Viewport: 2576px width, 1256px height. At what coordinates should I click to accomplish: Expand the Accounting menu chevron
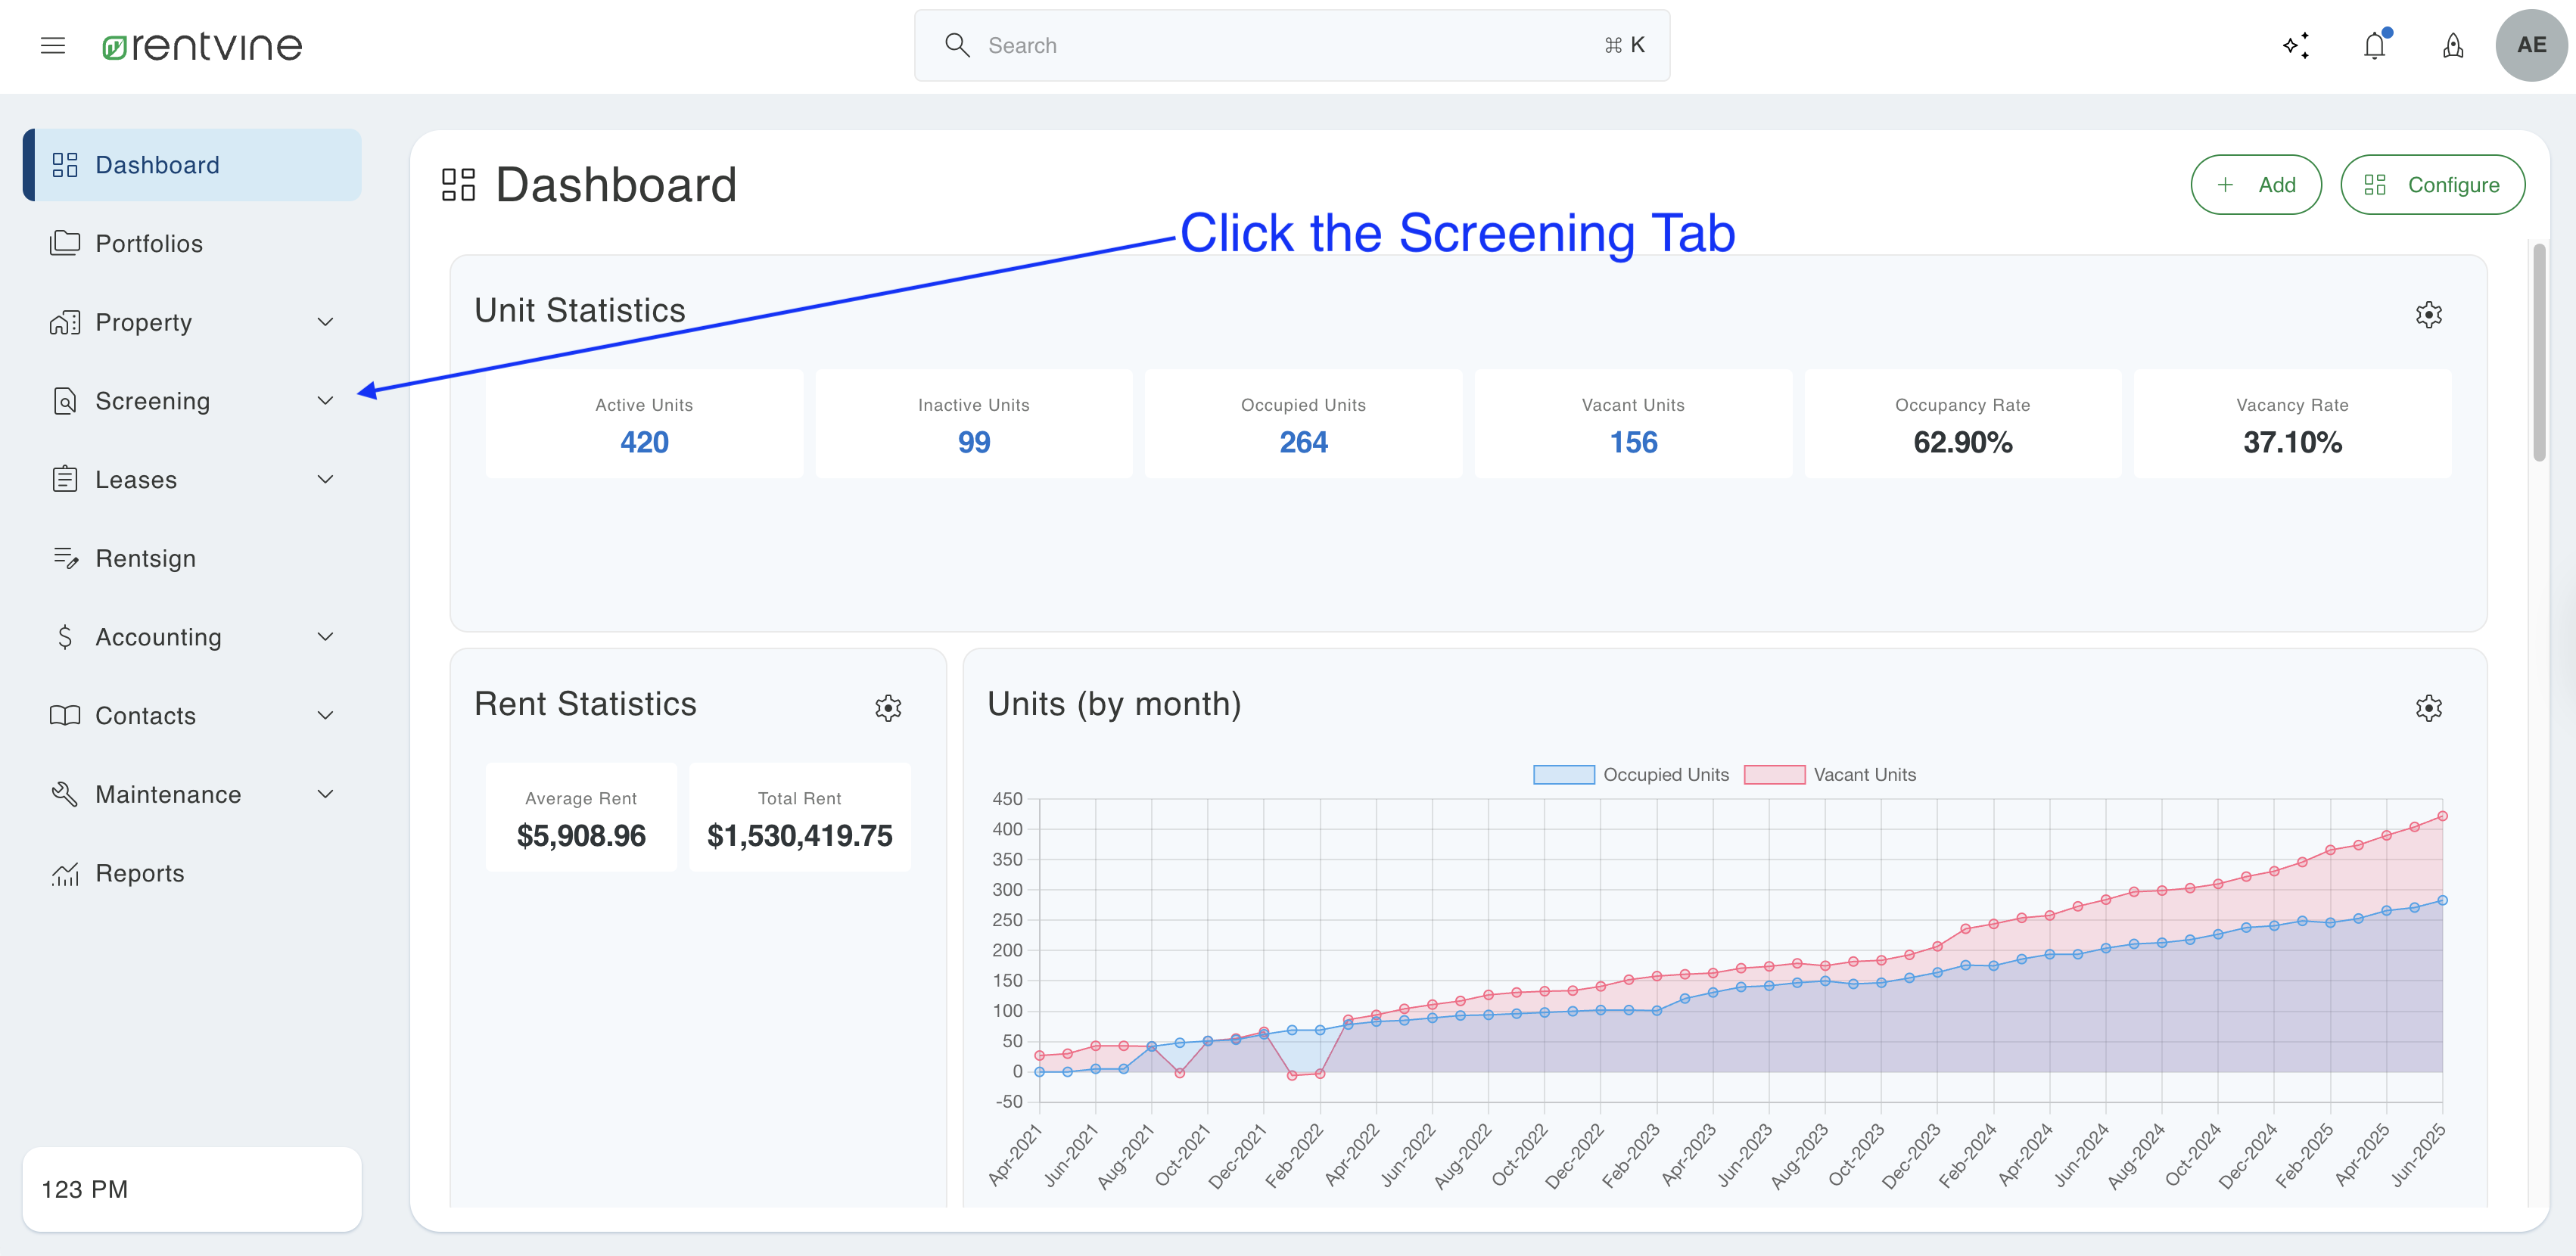pyautogui.click(x=325, y=637)
